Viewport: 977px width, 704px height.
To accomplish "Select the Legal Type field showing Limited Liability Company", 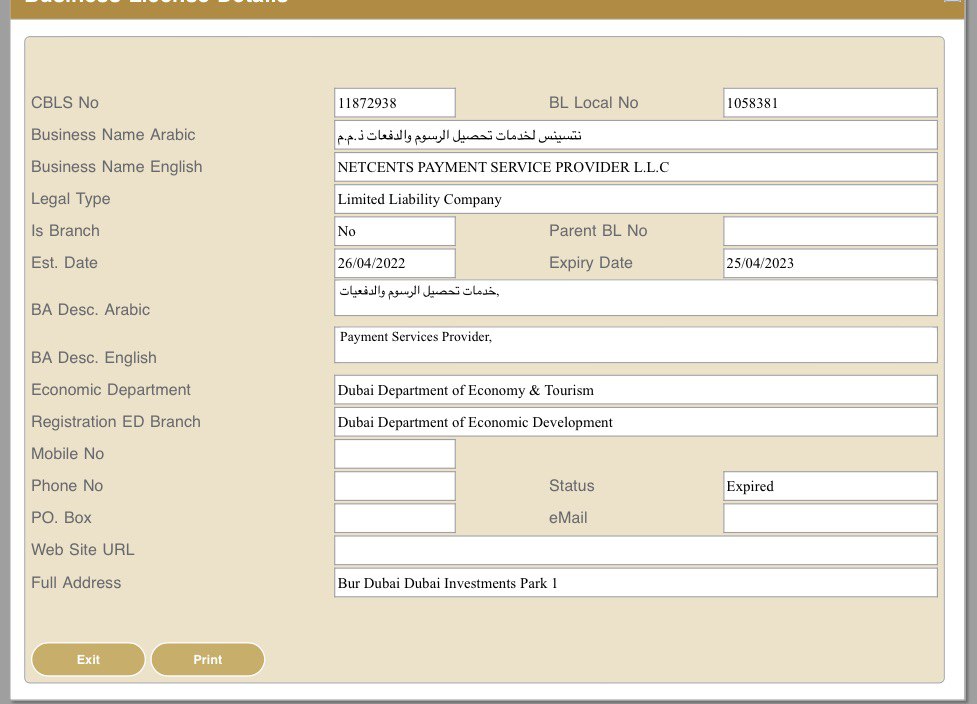I will [x=635, y=199].
